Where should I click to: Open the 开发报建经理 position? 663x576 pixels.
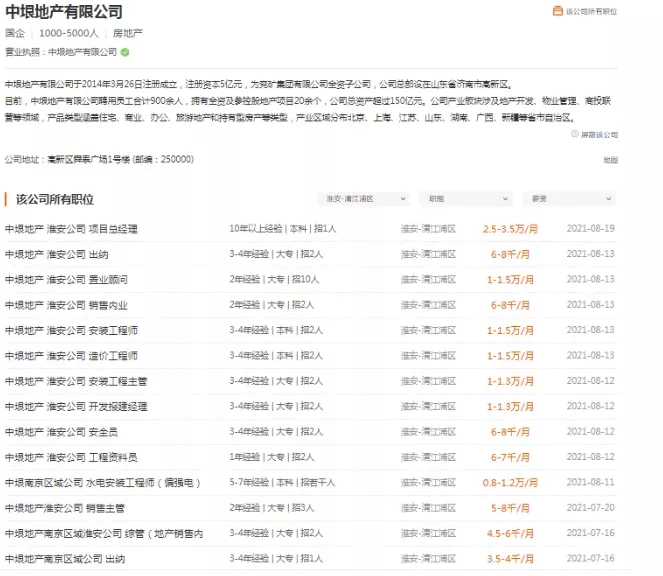[76, 406]
